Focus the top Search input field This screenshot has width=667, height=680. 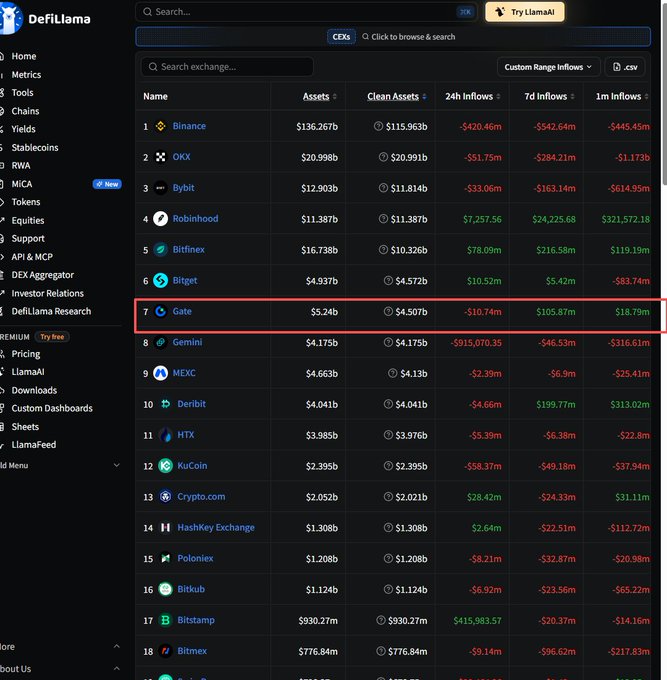tap(306, 12)
